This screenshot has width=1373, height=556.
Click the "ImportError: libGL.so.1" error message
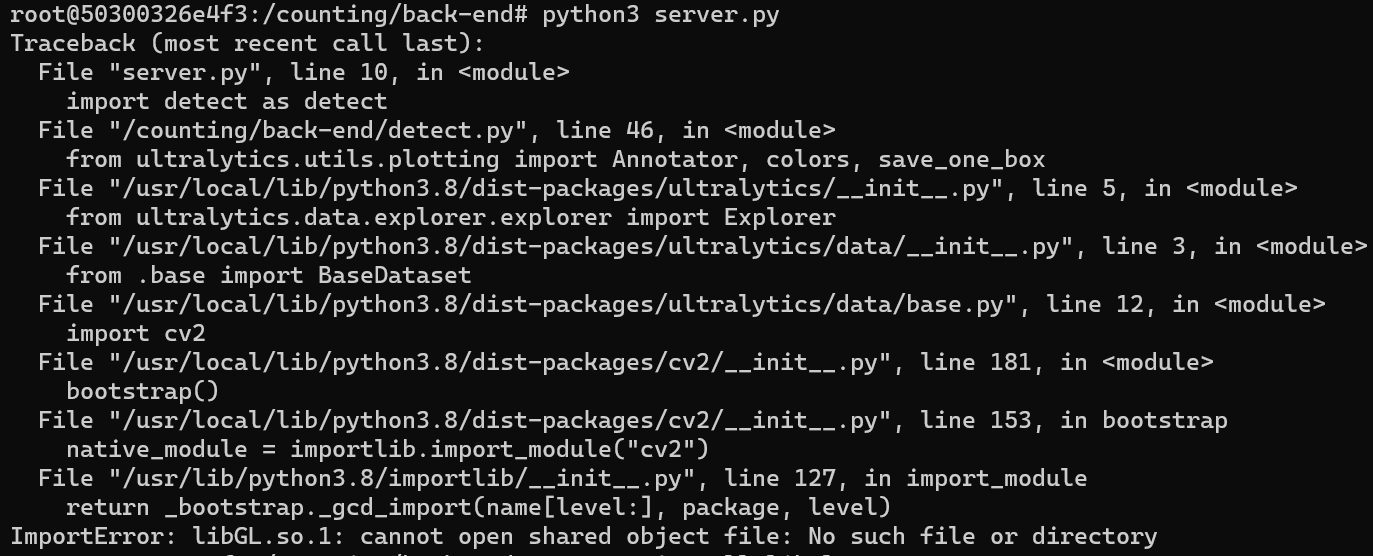[x=583, y=537]
